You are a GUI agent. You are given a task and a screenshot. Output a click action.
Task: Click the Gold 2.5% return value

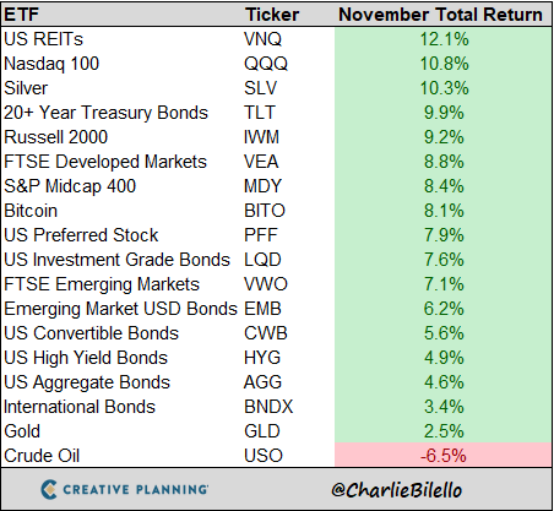444,431
